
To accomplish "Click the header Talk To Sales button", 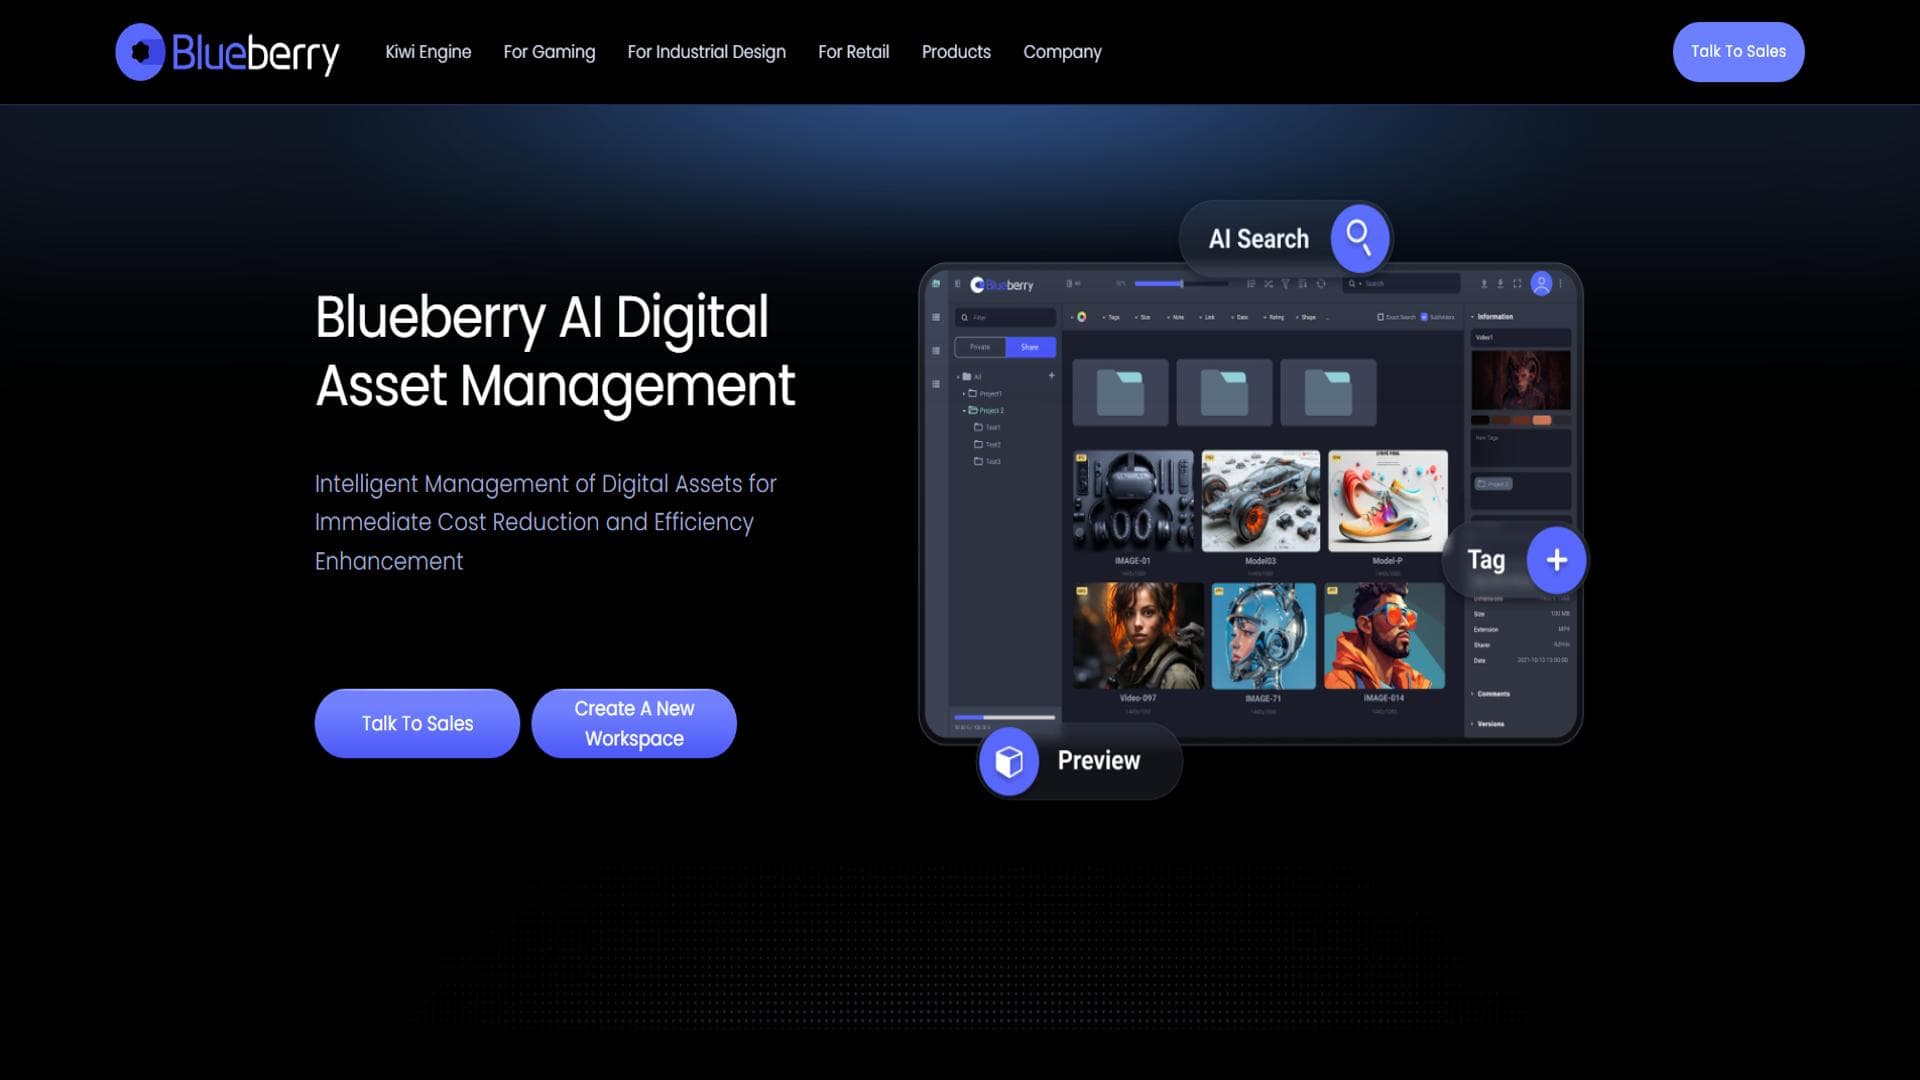I will tap(1738, 52).
